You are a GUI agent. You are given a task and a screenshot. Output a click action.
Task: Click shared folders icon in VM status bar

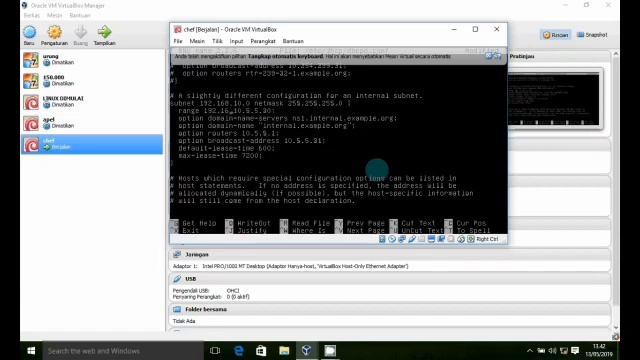(422, 239)
